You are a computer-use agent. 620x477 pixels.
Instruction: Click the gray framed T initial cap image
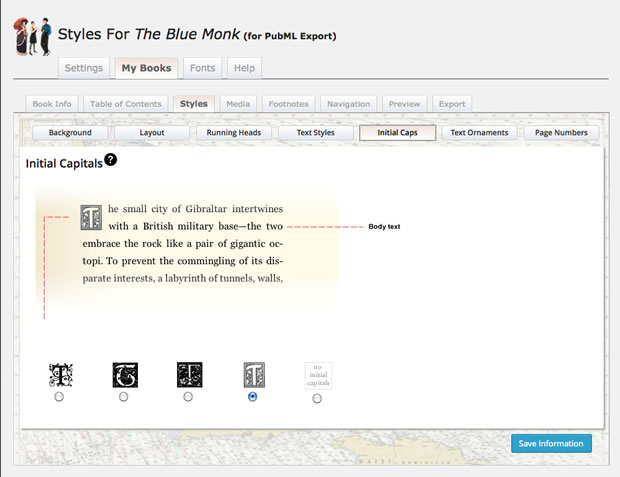[253, 375]
